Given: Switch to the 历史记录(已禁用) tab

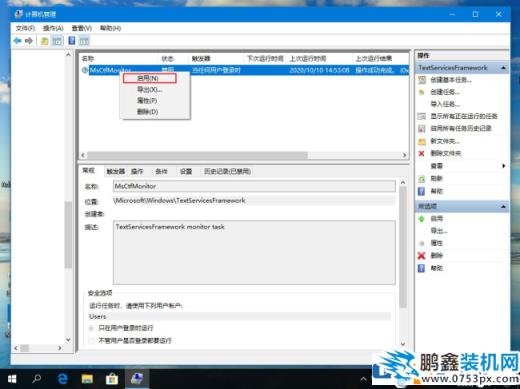Looking at the screenshot, I should pos(227,171).
